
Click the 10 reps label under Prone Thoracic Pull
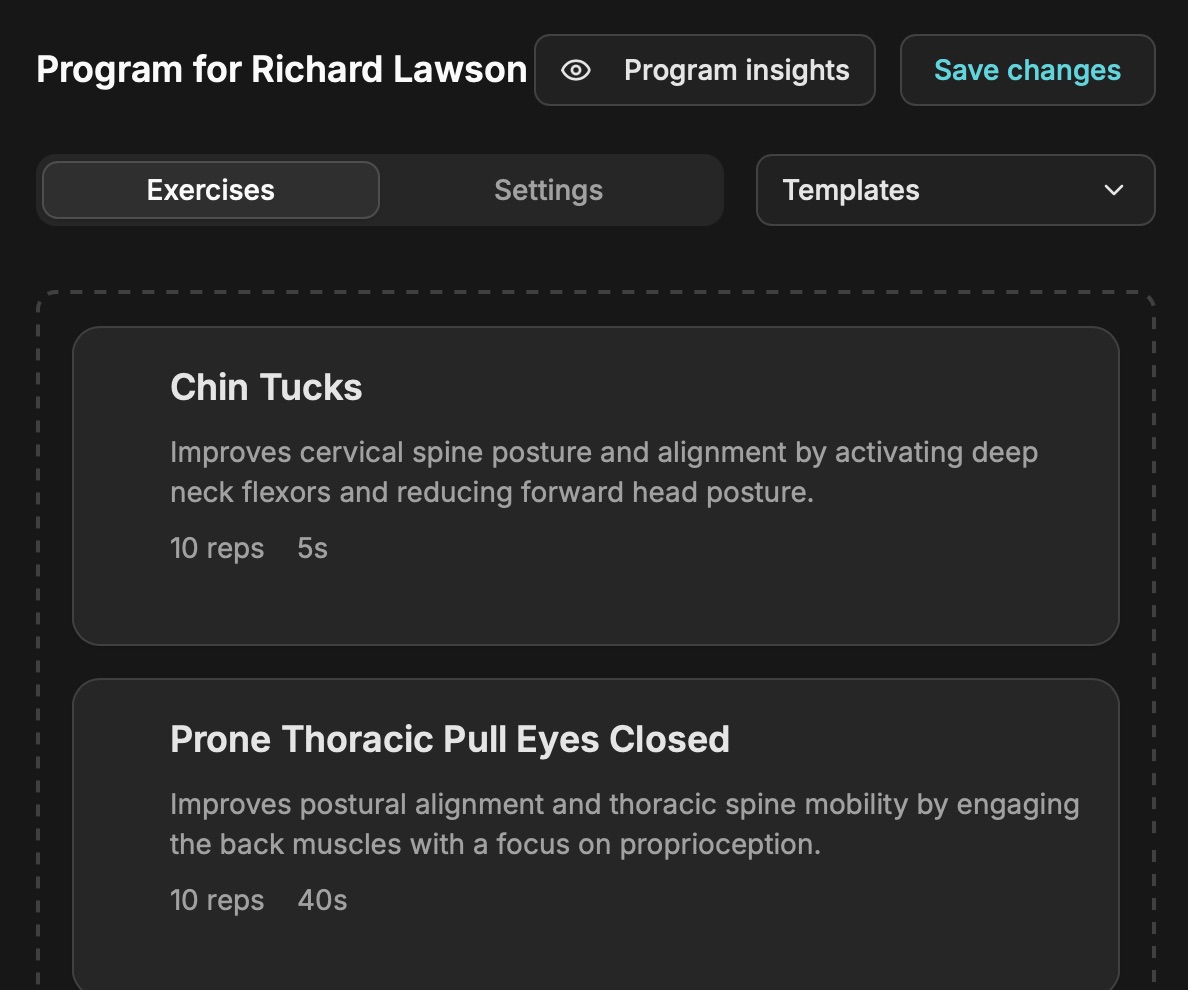pos(217,900)
